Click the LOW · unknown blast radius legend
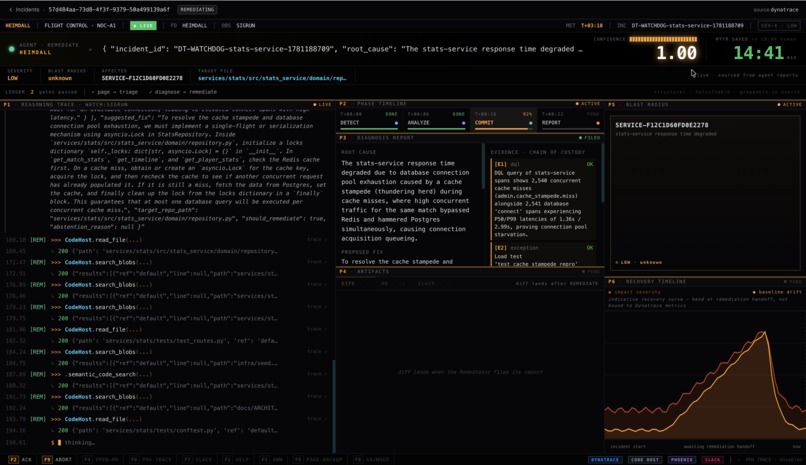The width and height of the screenshot is (806, 465). tap(638, 263)
